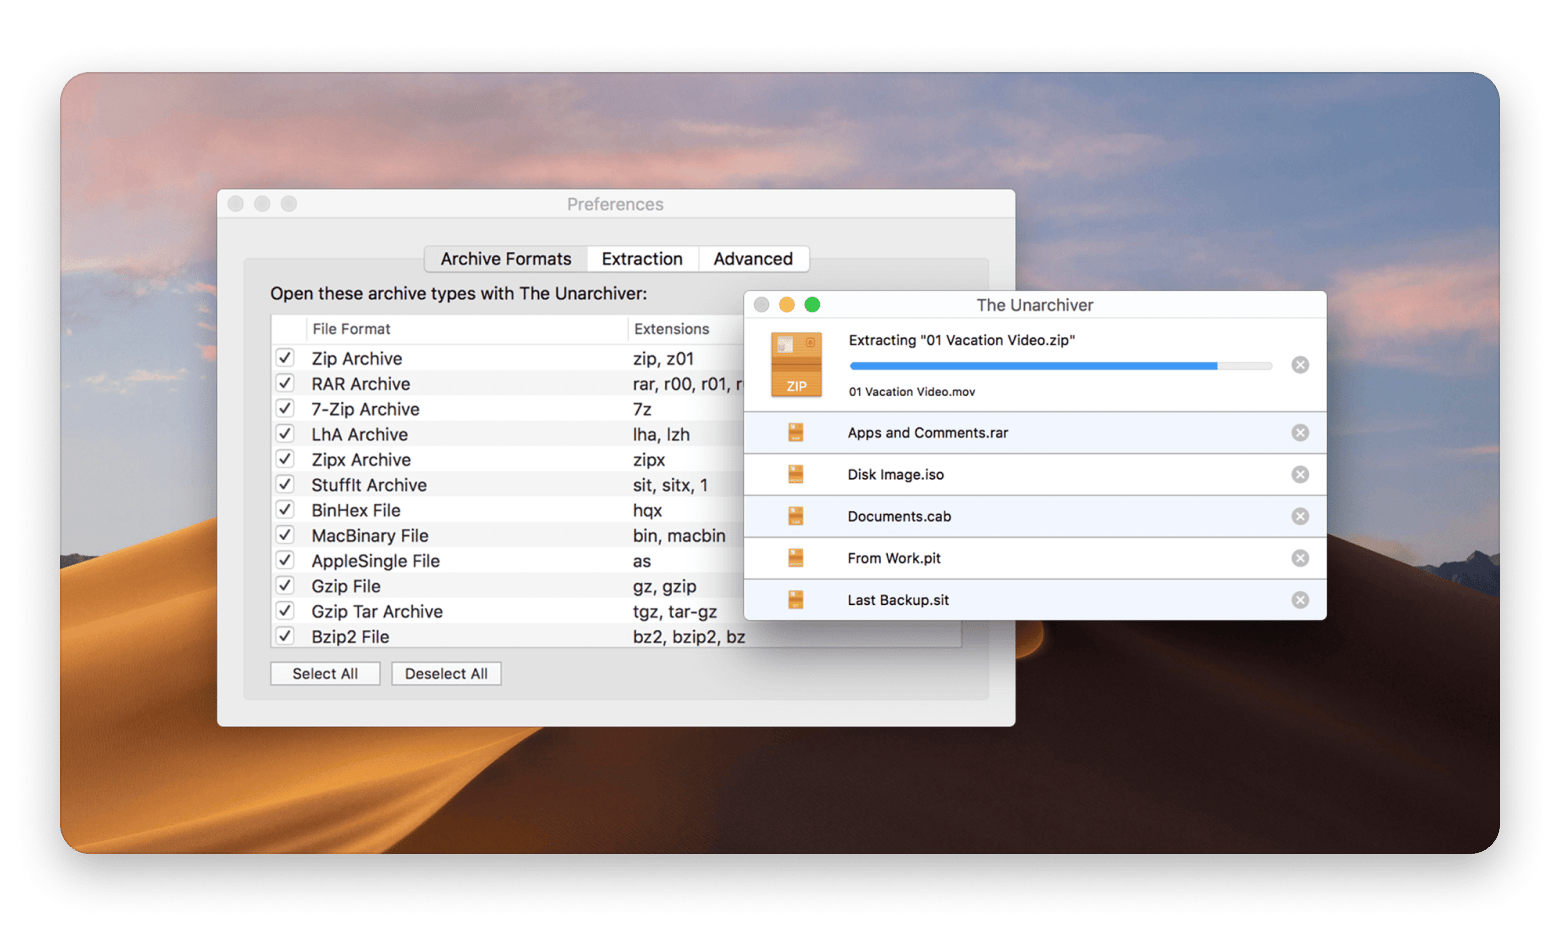
Task: Toggle the 7-Zip Archive checkbox
Action: pos(285,409)
